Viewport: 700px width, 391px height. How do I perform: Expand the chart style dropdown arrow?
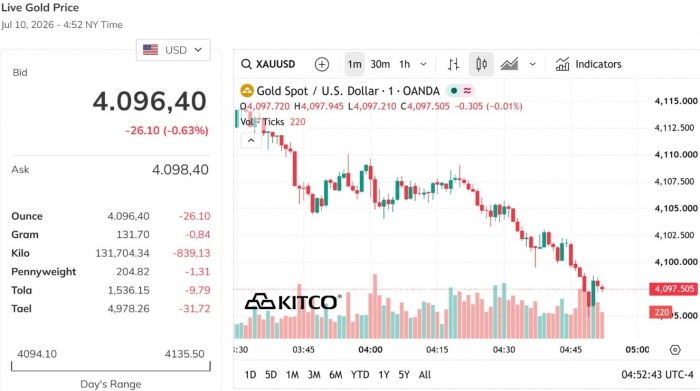click(x=532, y=64)
